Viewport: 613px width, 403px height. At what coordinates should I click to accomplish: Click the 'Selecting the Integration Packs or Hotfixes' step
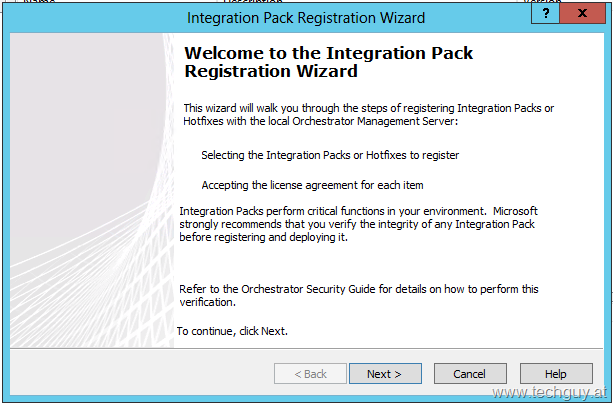tap(330, 155)
